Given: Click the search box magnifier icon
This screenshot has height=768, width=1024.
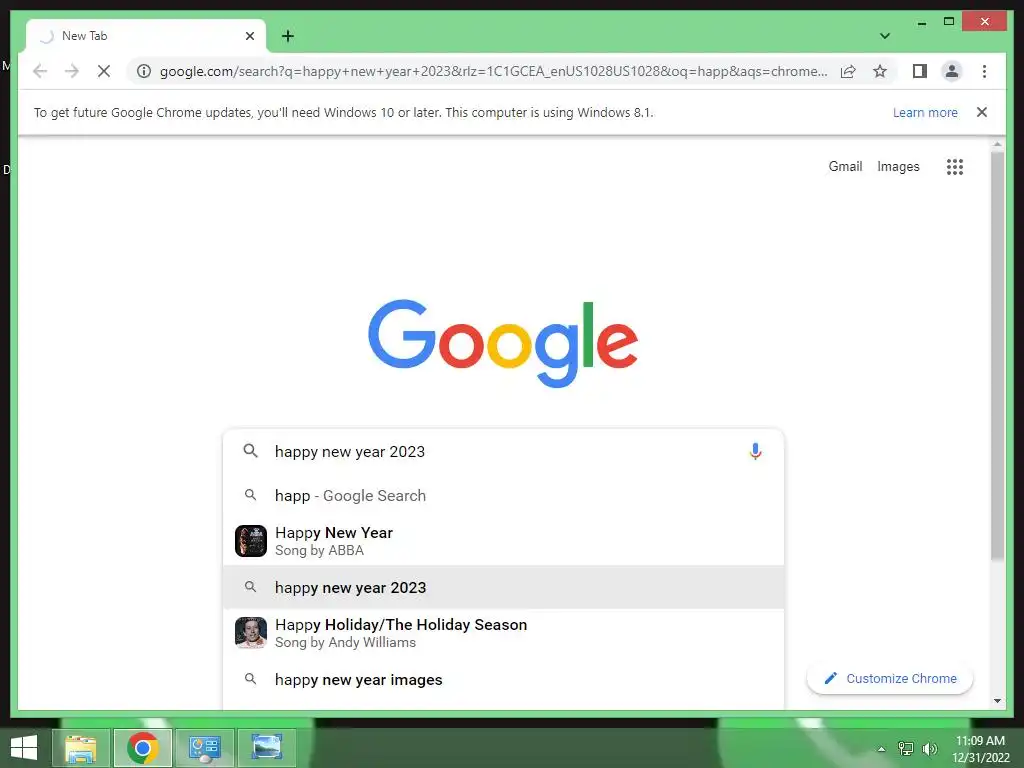Looking at the screenshot, I should [x=250, y=451].
